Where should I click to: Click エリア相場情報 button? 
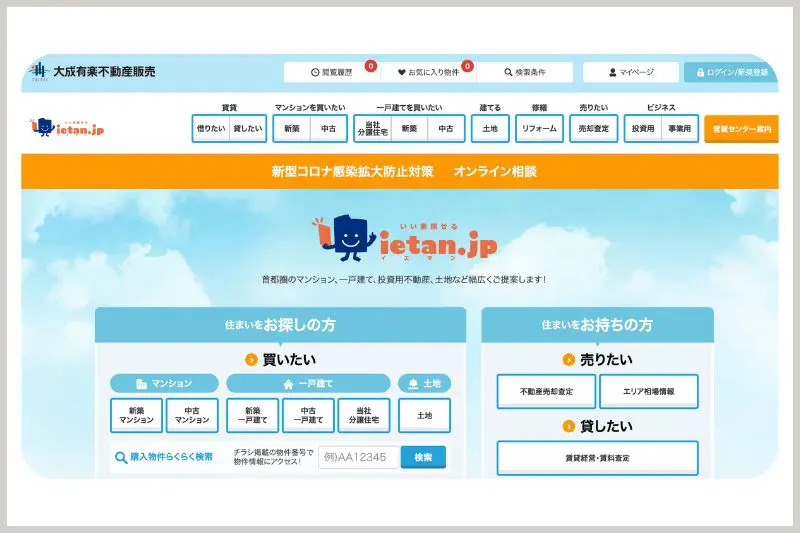[648, 391]
